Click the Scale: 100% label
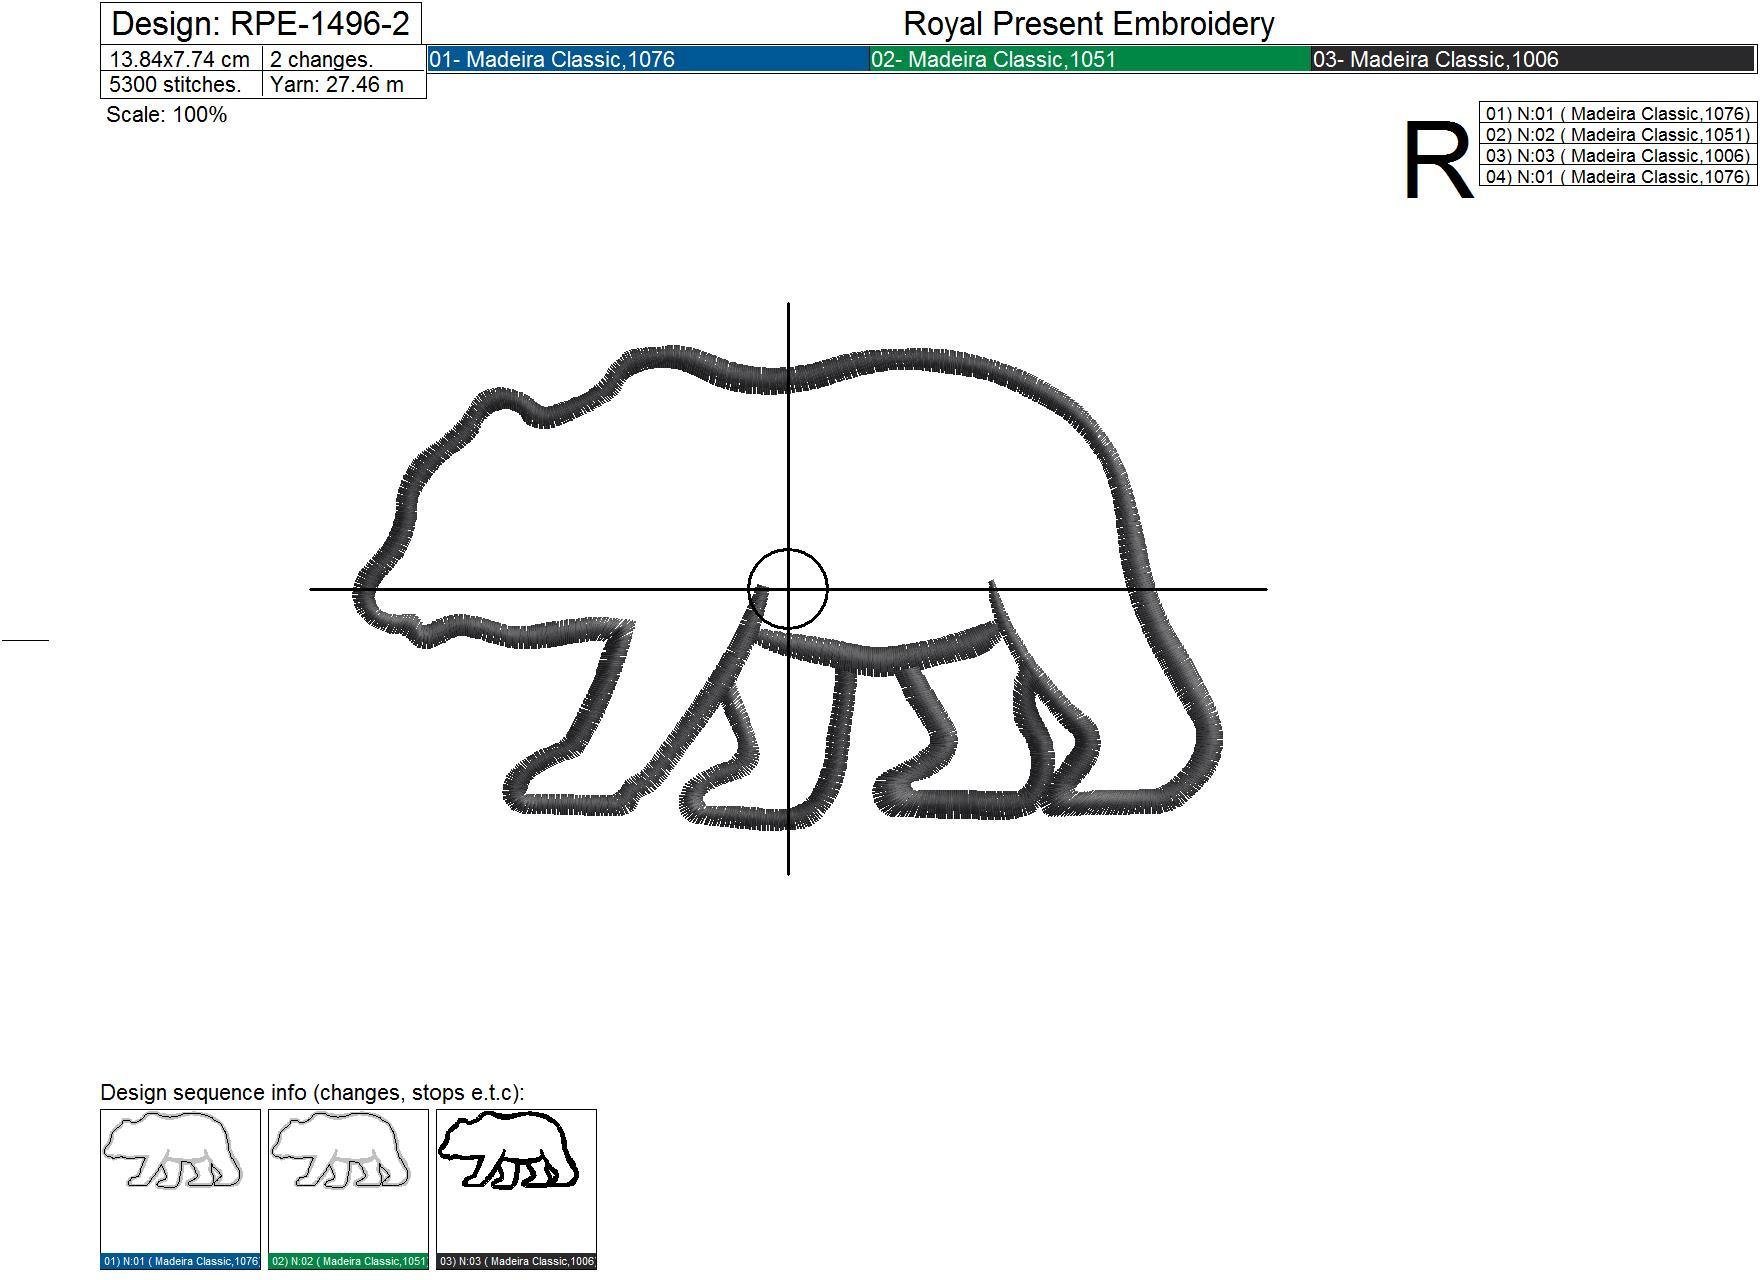The image size is (1760, 1280). point(166,115)
